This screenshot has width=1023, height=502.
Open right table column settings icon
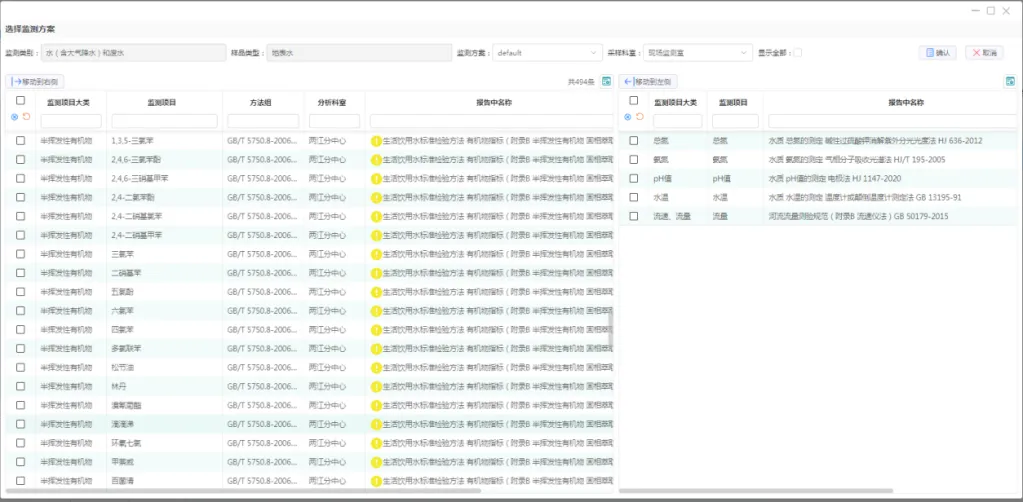(x=1010, y=81)
